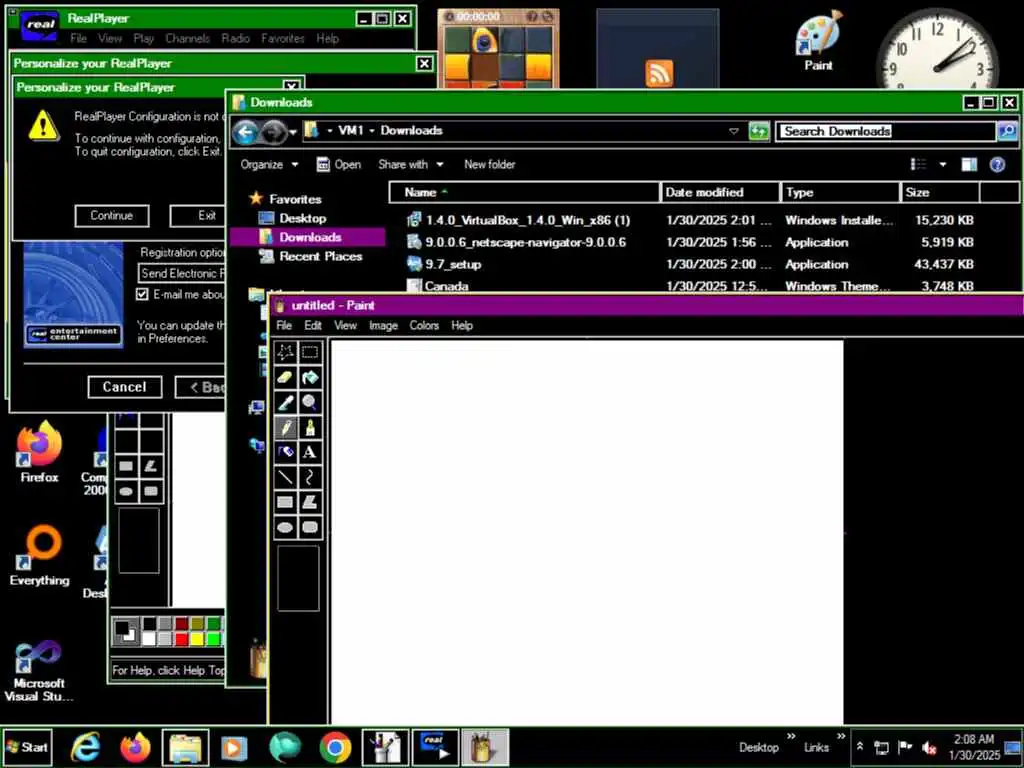Refresh the Downloads folder address bar

pos(758,131)
